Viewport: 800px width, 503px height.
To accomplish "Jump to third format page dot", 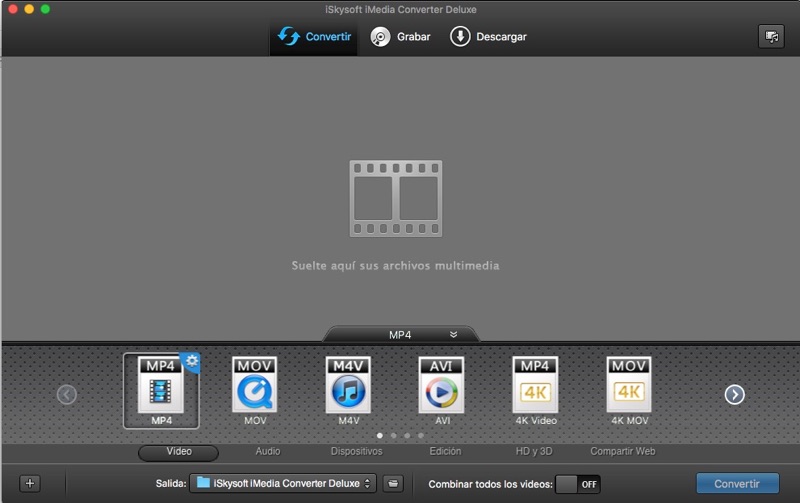I will (x=407, y=436).
